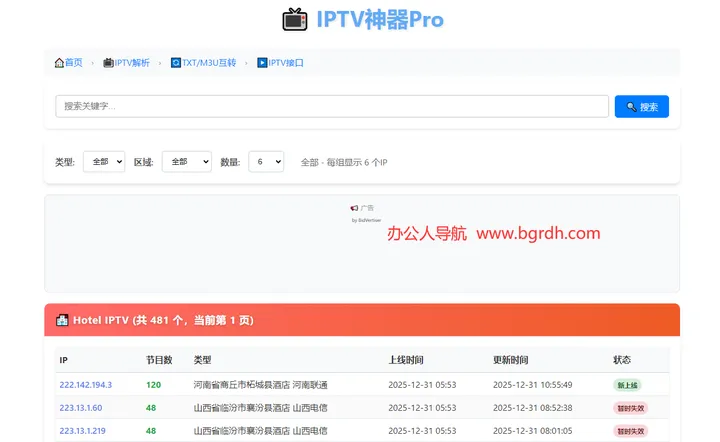
Task: Click the TV icon beside IPTV解析
Action: click(x=108, y=62)
